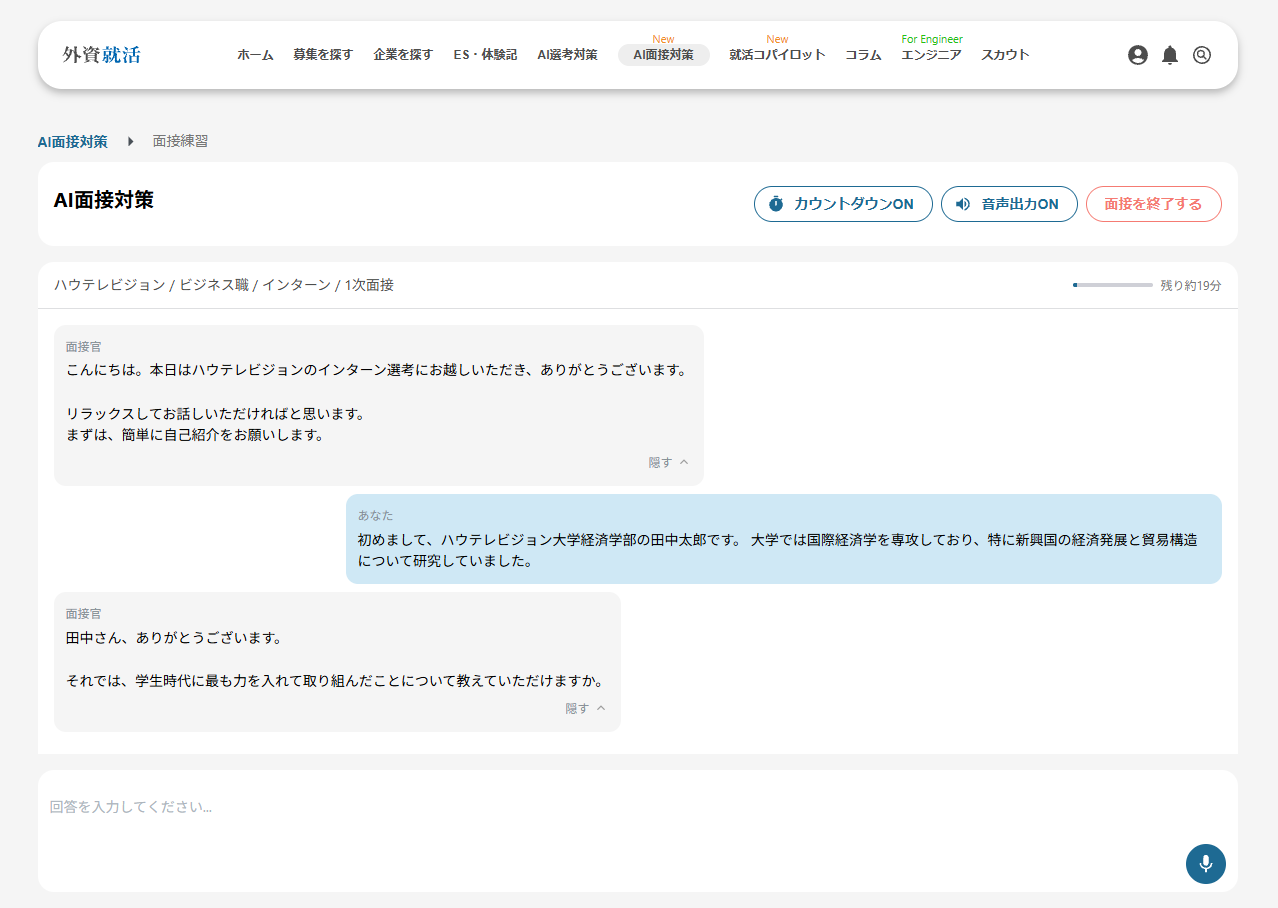Click interviewer message 田中さん、ありがとうございます

click(x=337, y=662)
